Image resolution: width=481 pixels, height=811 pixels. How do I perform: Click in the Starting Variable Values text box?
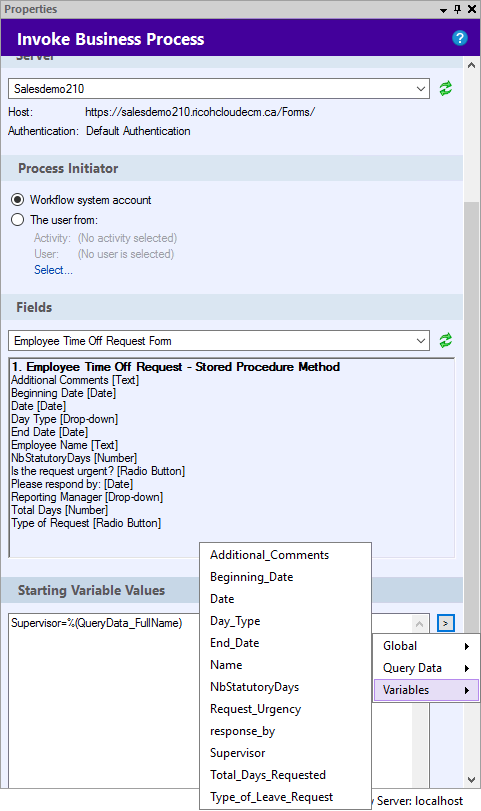click(103, 701)
